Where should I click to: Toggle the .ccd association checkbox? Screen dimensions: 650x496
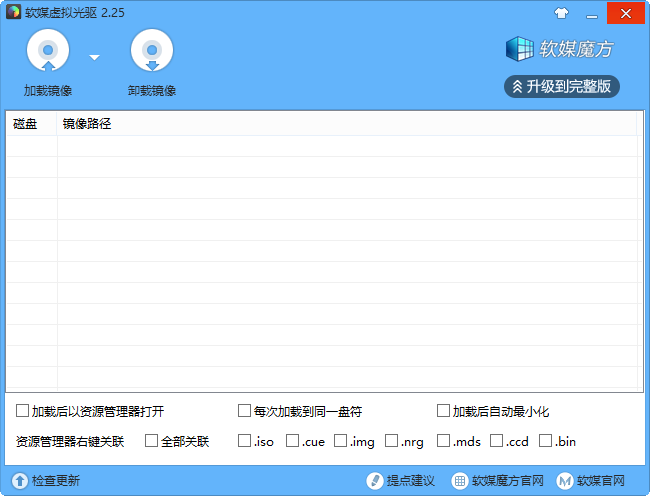click(x=496, y=440)
